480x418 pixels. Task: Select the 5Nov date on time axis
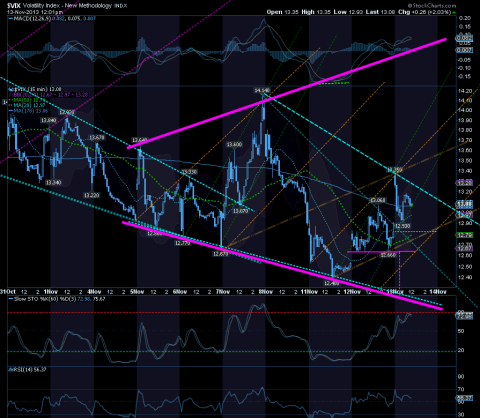pyautogui.click(x=137, y=292)
